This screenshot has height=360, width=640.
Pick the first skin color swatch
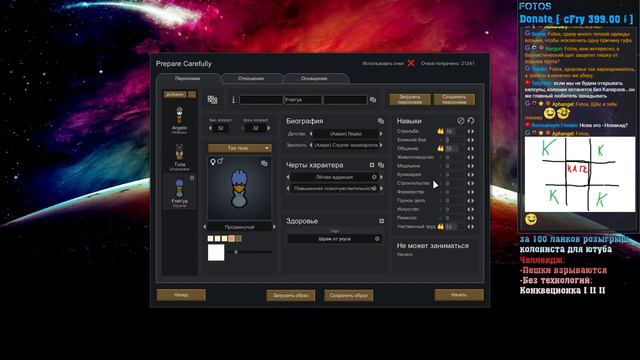[211, 238]
